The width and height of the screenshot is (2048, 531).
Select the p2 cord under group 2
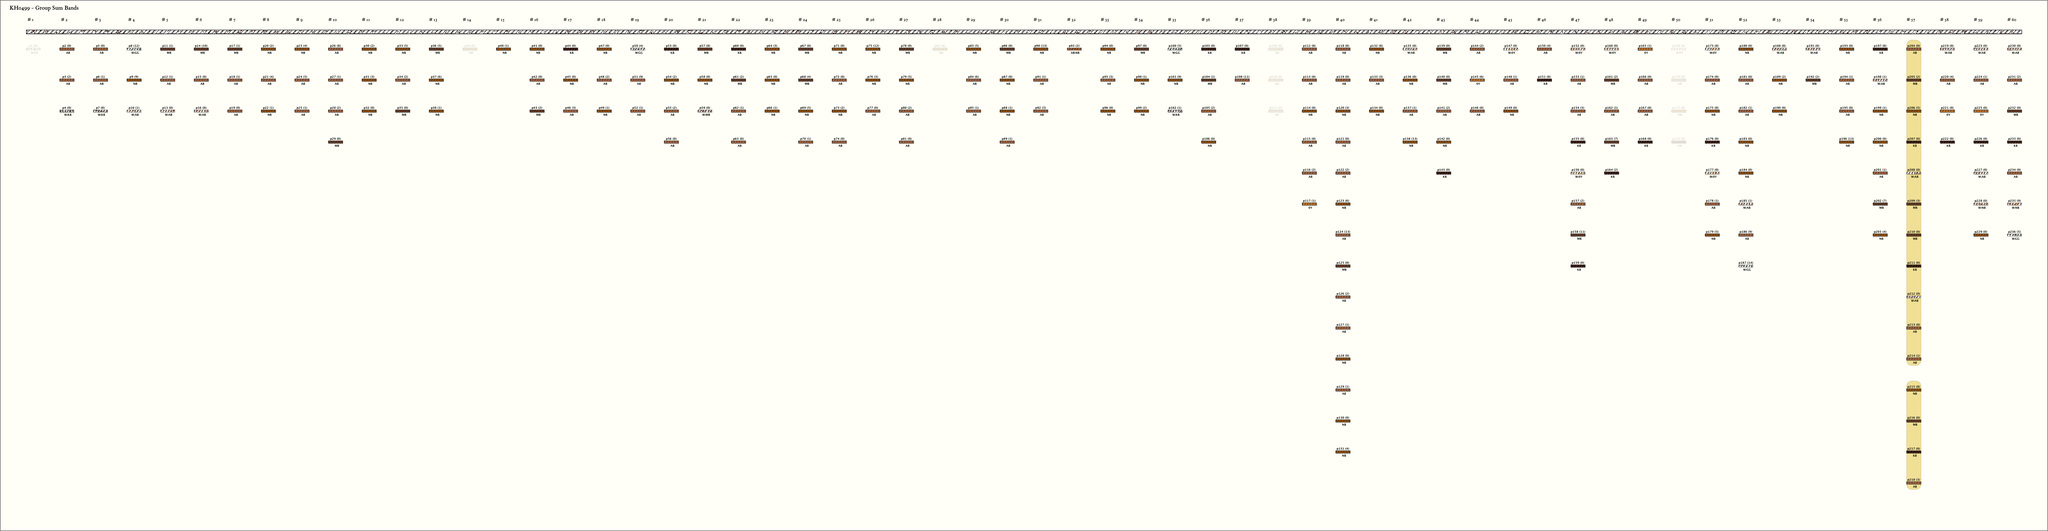coord(66,48)
